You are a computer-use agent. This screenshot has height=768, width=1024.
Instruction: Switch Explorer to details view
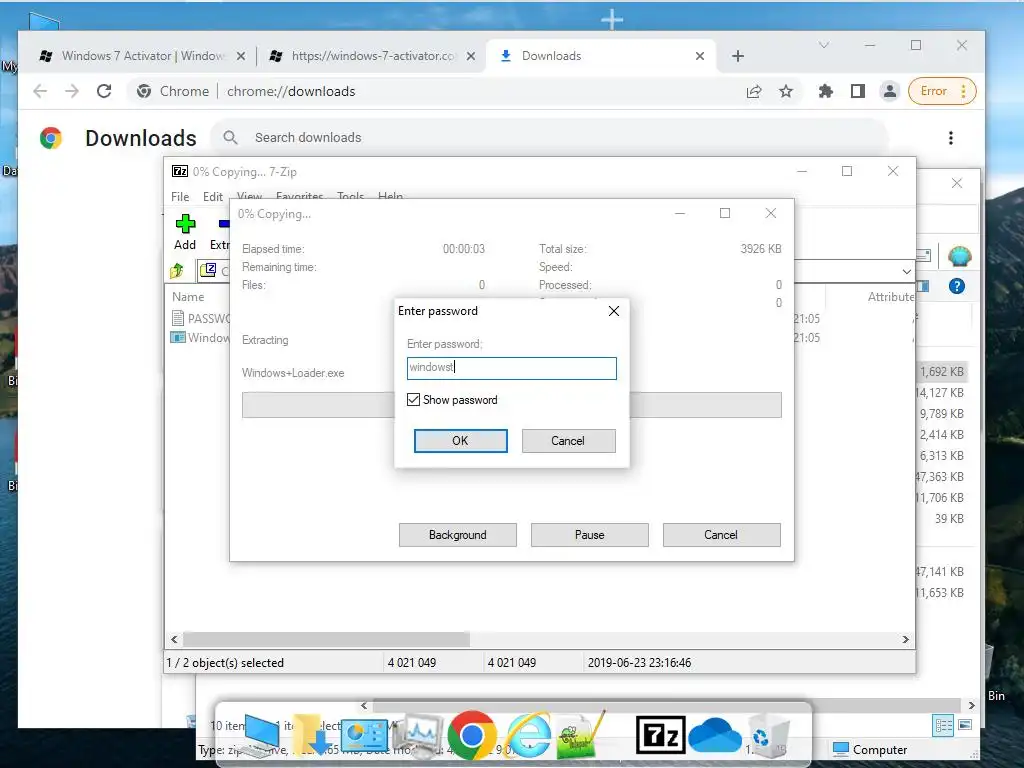pos(944,726)
